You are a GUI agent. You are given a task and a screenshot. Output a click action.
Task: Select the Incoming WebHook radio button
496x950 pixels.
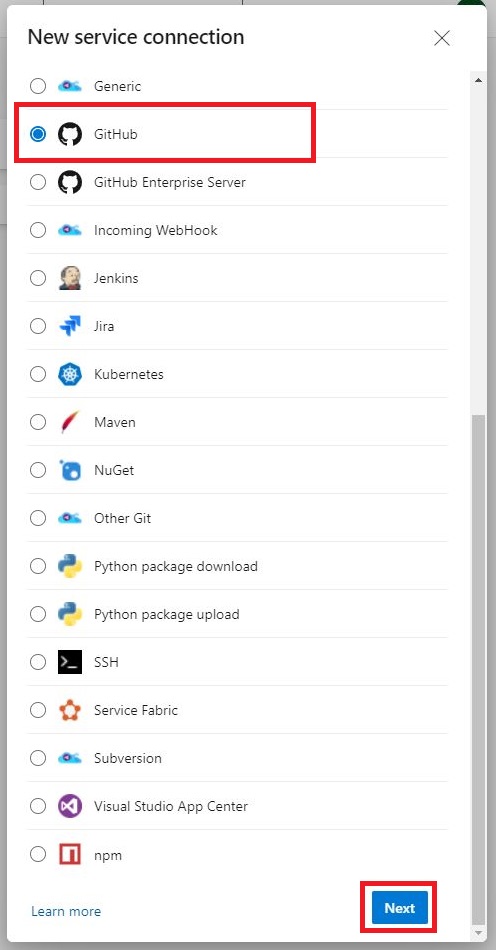38,230
